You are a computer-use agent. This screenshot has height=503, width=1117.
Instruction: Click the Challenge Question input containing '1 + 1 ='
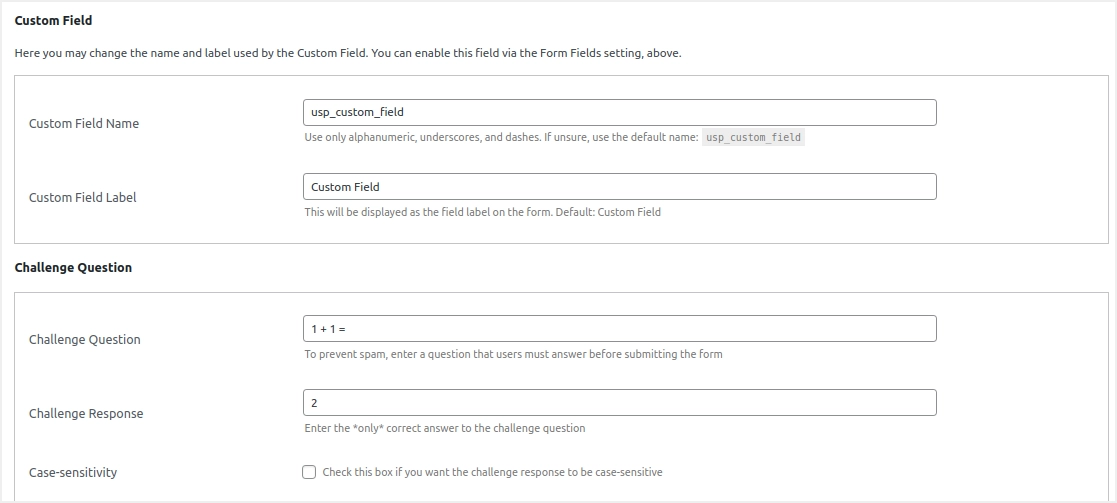coord(619,329)
